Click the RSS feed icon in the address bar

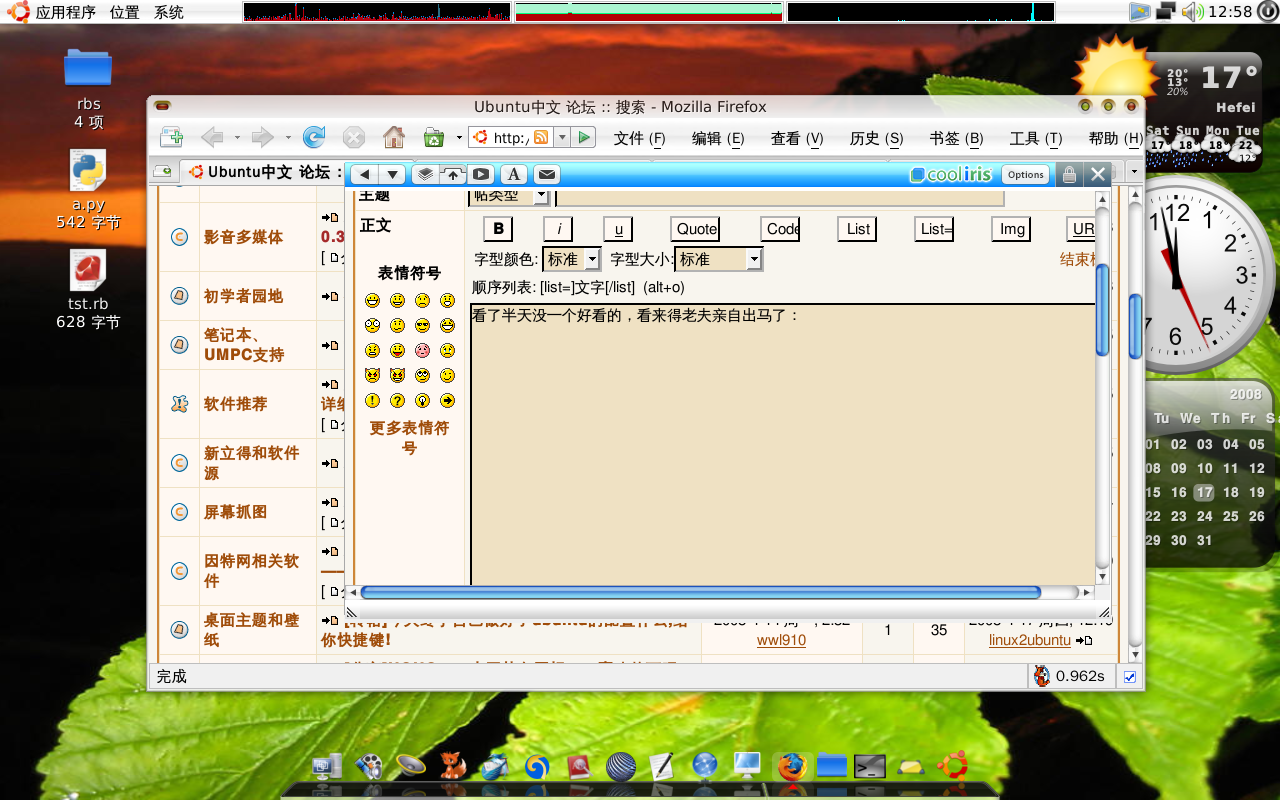[541, 137]
